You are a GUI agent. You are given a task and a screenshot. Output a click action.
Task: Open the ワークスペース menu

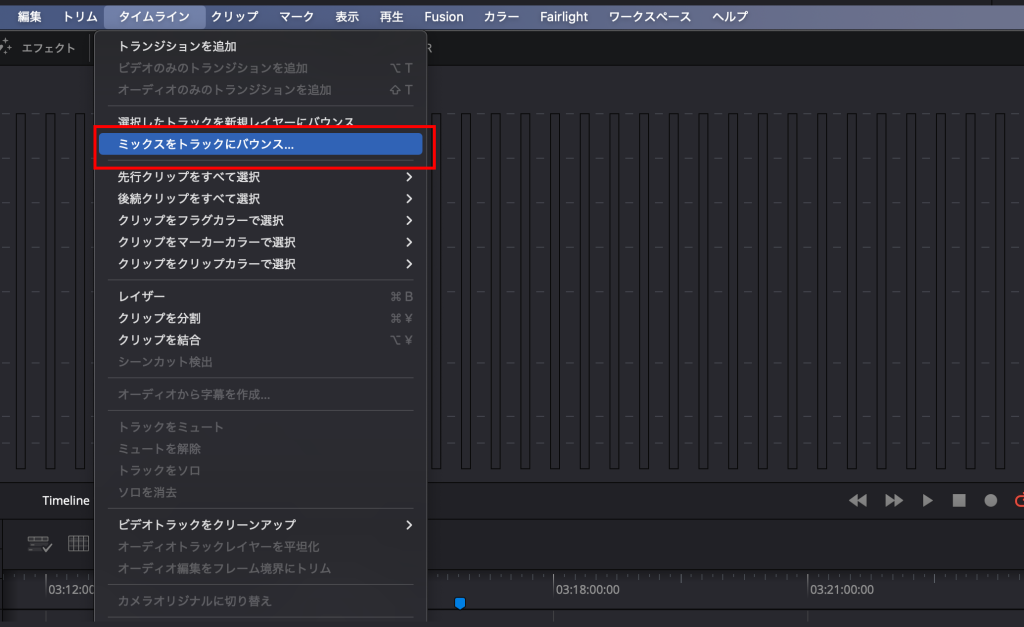pos(649,16)
